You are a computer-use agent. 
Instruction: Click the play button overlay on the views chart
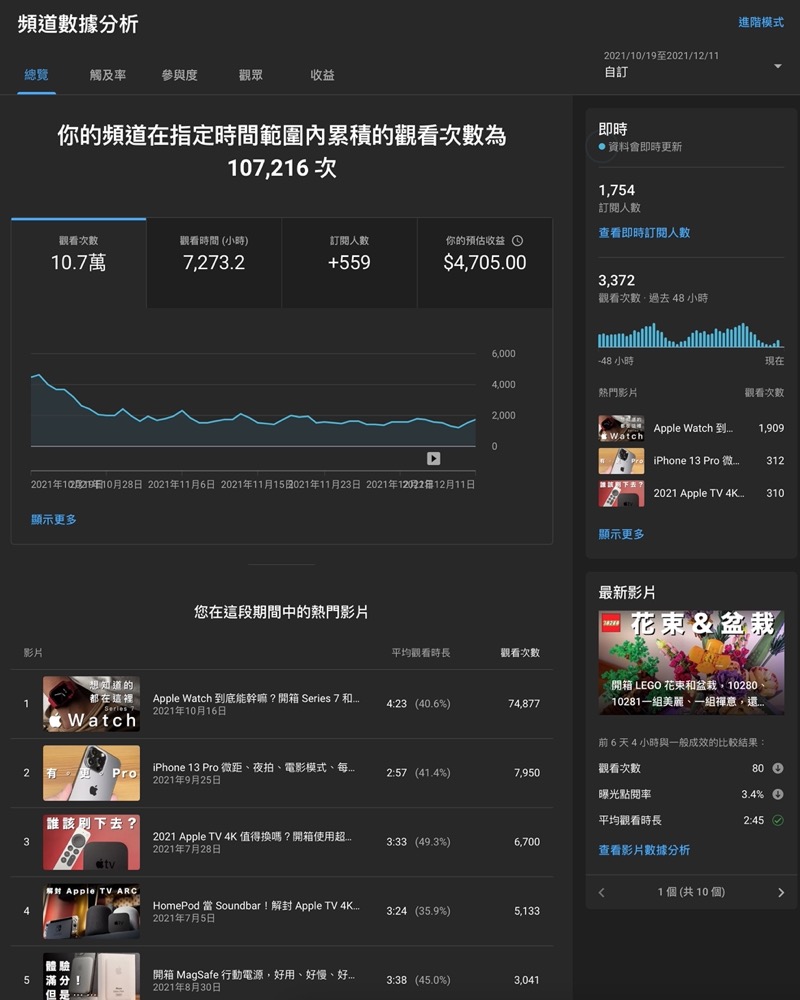432,458
